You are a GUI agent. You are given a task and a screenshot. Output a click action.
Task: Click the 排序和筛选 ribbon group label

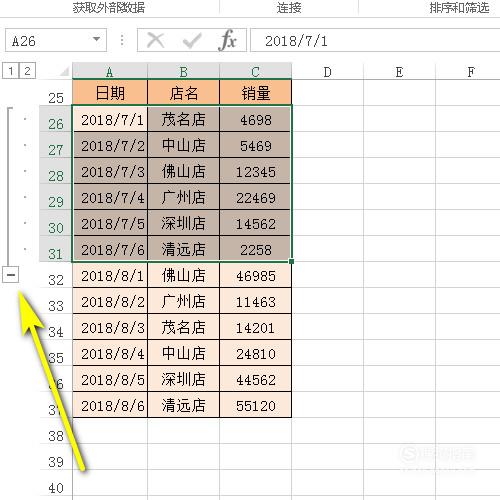pyautogui.click(x=459, y=7)
